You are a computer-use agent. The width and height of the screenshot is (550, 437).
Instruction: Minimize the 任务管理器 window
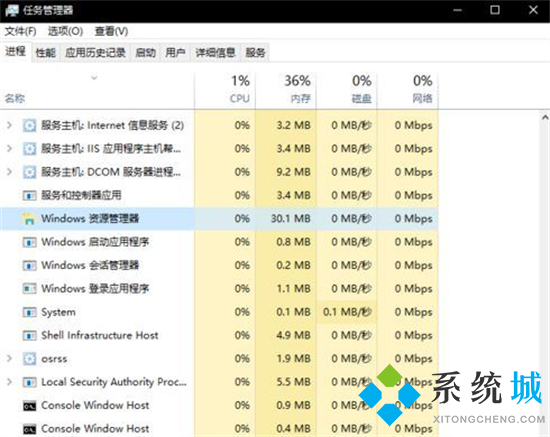tap(457, 10)
